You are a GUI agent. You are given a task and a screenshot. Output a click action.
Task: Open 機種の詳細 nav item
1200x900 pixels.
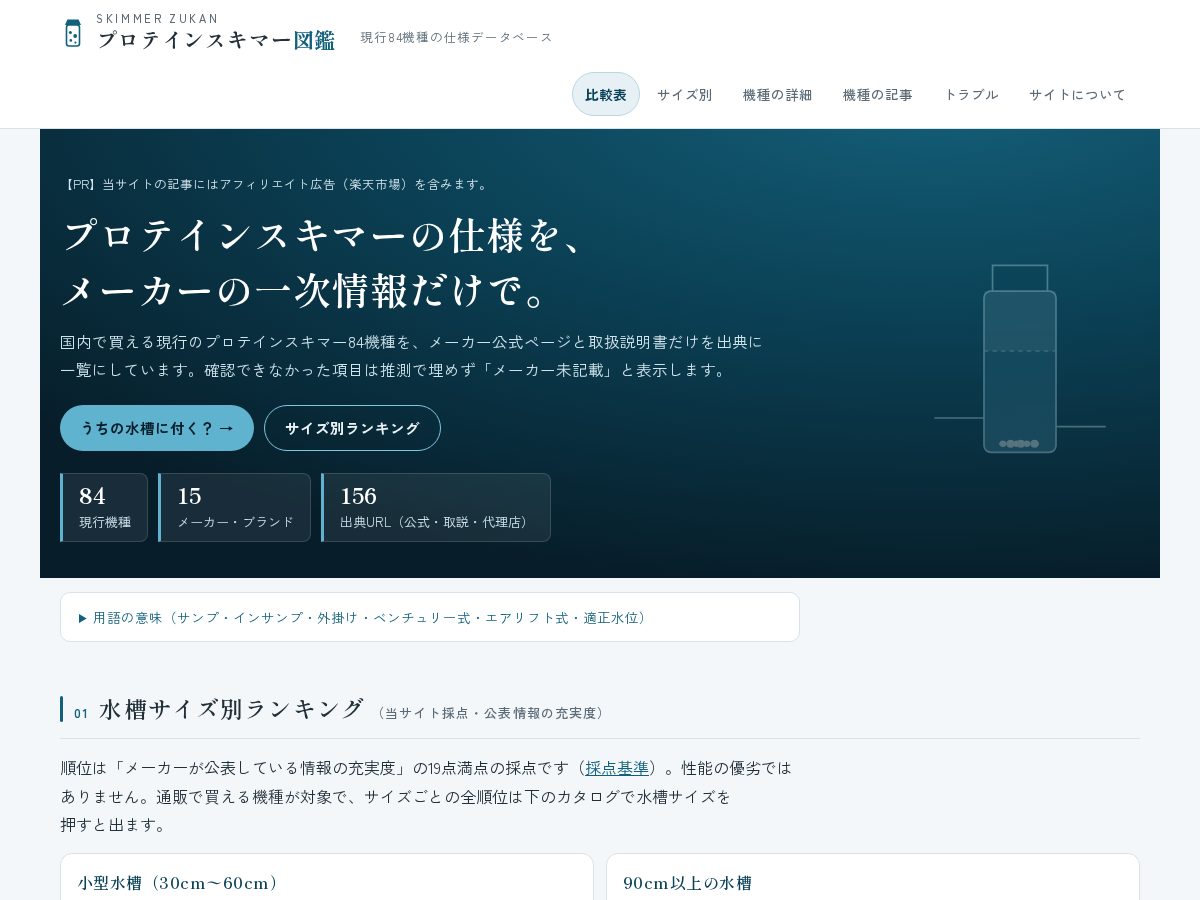click(x=777, y=94)
